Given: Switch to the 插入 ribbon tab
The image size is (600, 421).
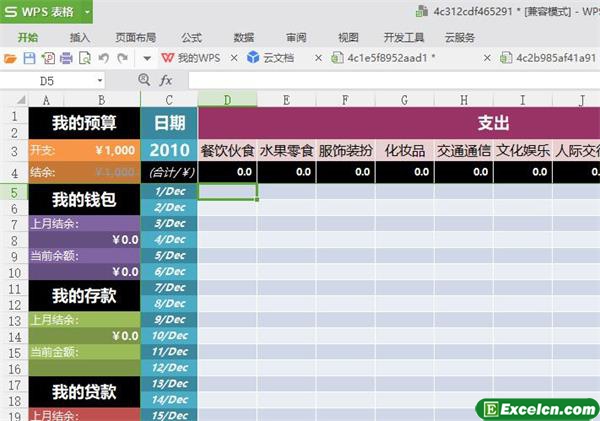Looking at the screenshot, I should point(80,37).
